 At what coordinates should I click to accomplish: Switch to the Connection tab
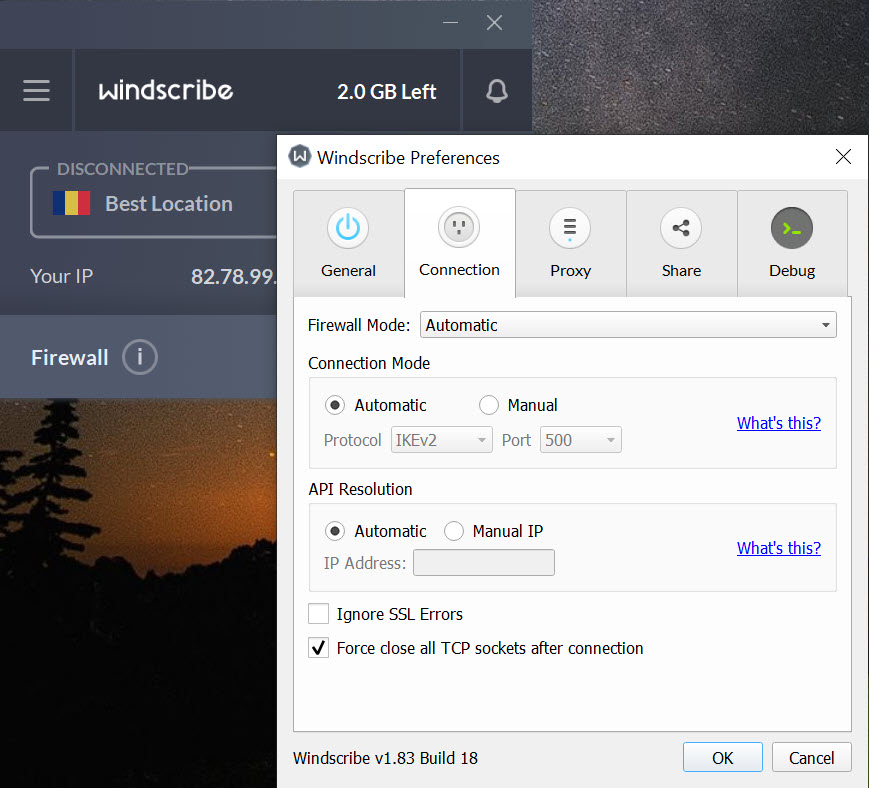point(459,244)
